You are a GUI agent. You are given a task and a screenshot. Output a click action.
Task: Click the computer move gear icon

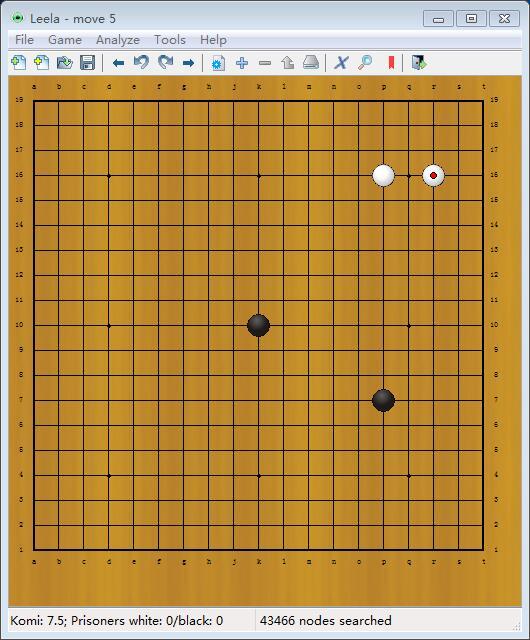[218, 63]
